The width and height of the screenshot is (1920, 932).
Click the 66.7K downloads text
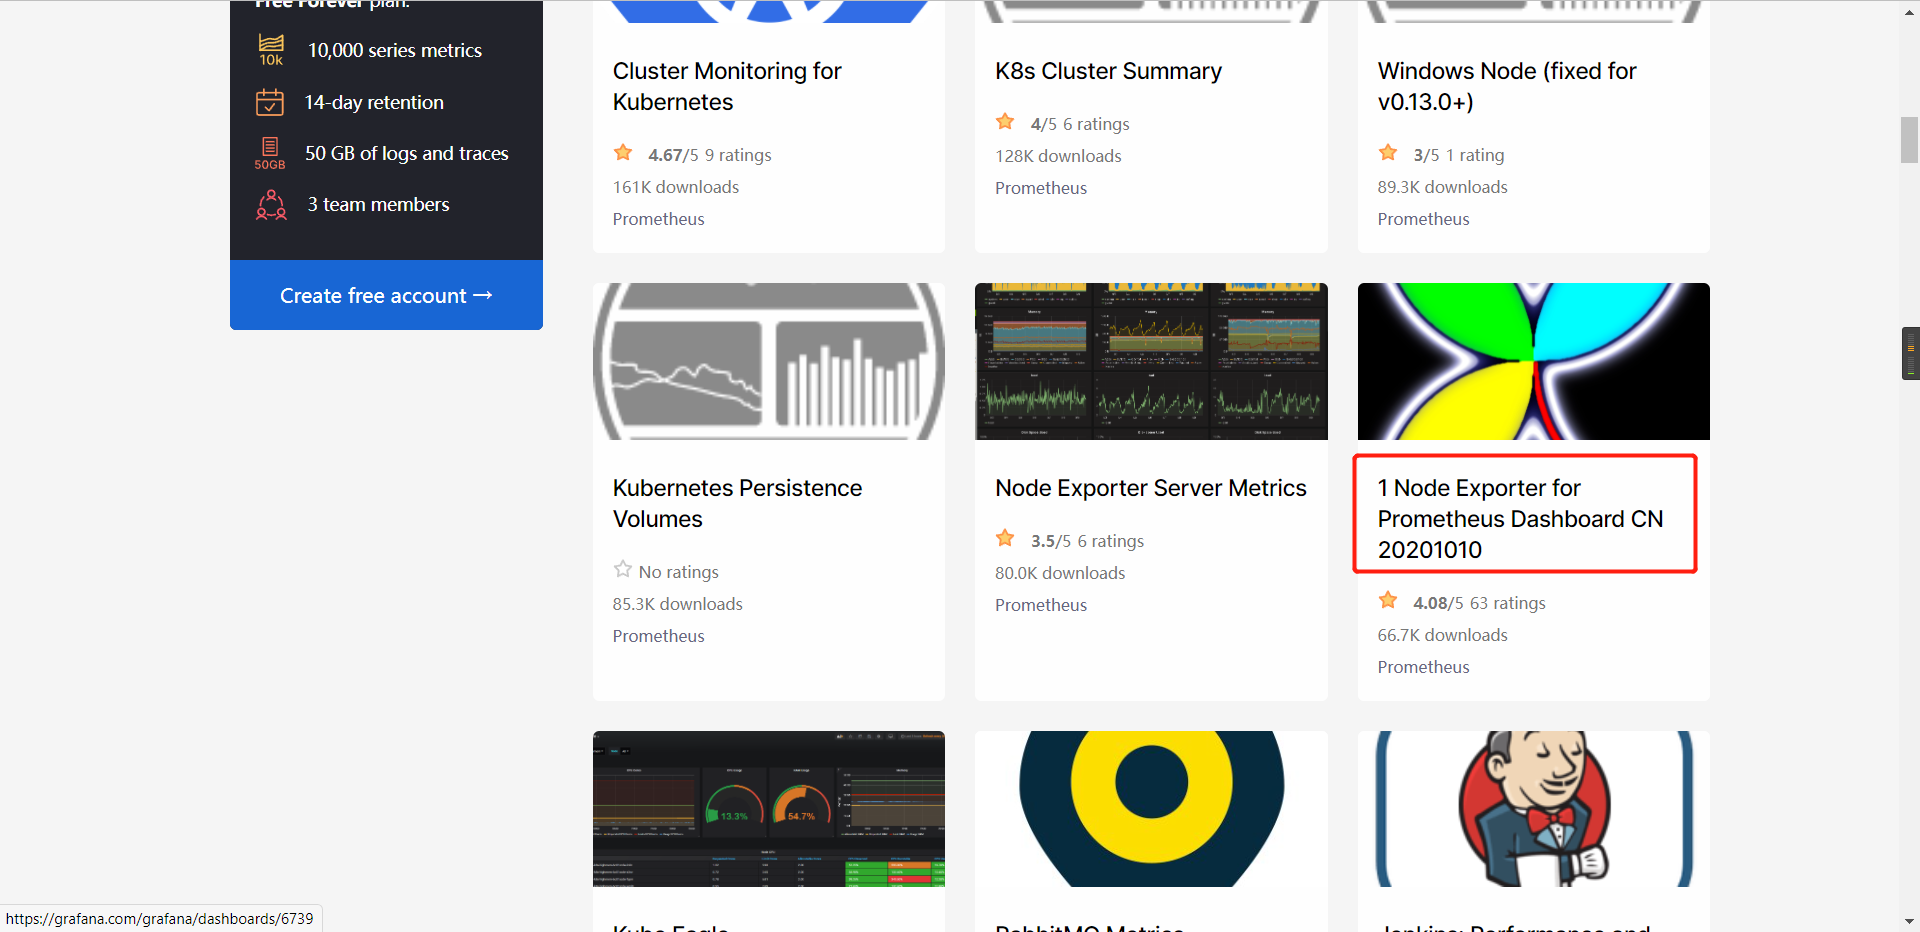pos(1442,635)
